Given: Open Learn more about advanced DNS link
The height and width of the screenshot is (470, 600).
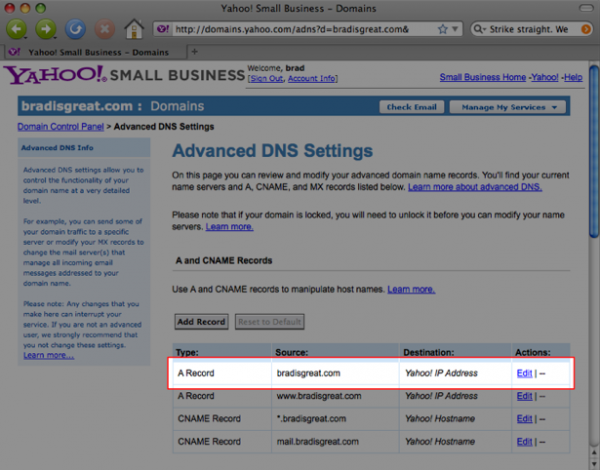Looking at the screenshot, I should click(474, 187).
